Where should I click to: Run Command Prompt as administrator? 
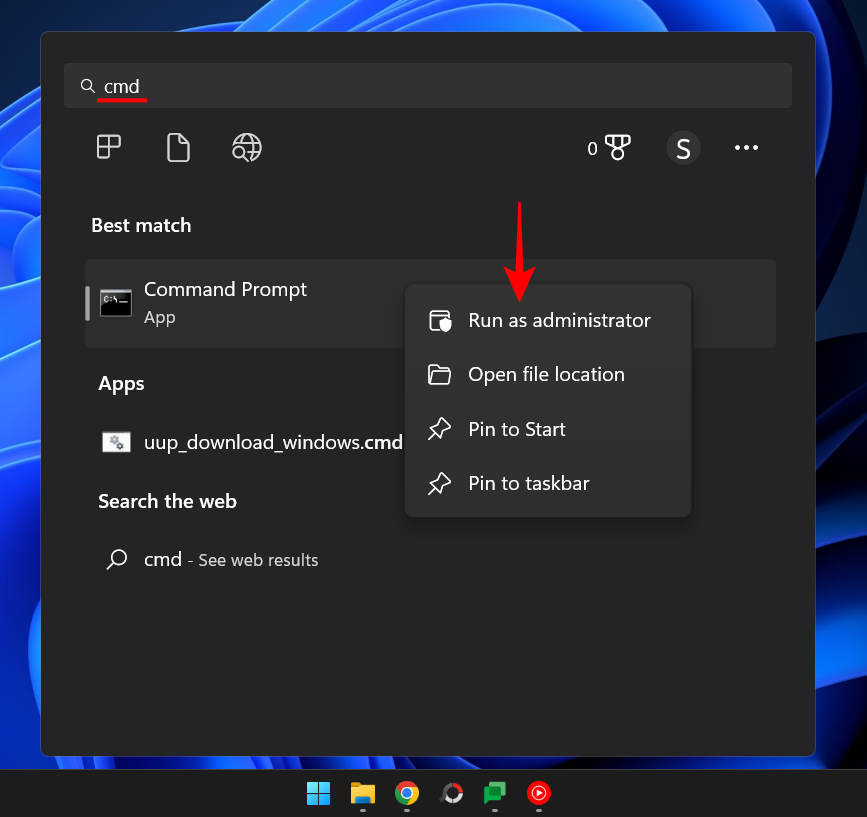tap(560, 320)
